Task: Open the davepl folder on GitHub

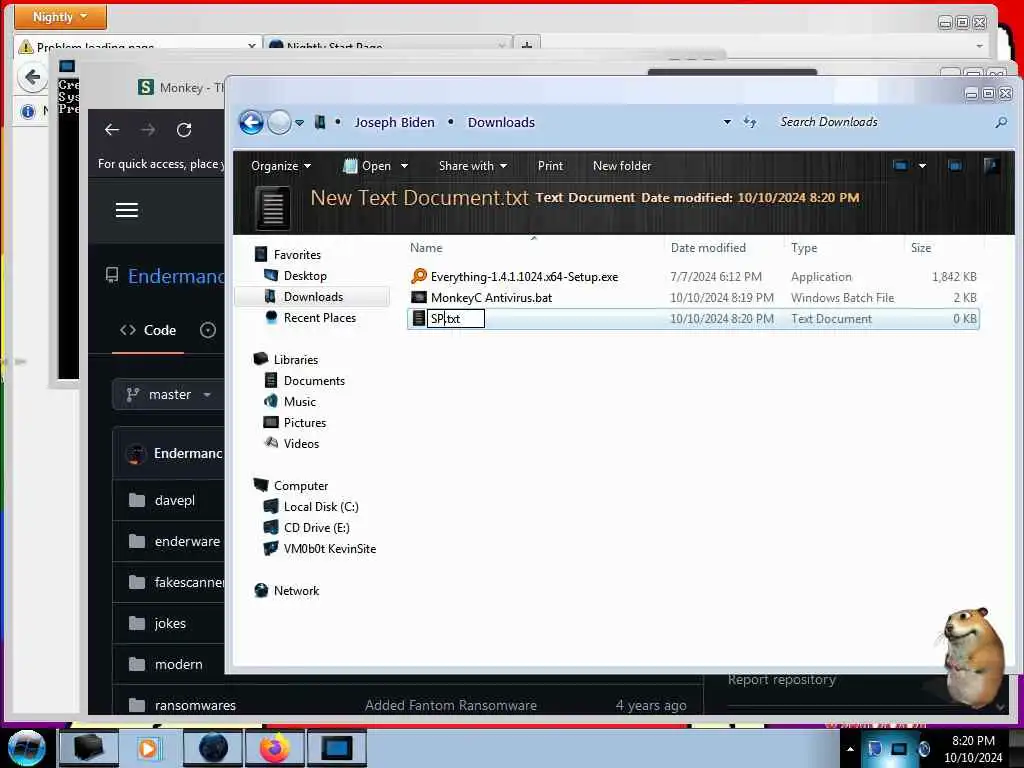Action: tap(174, 501)
